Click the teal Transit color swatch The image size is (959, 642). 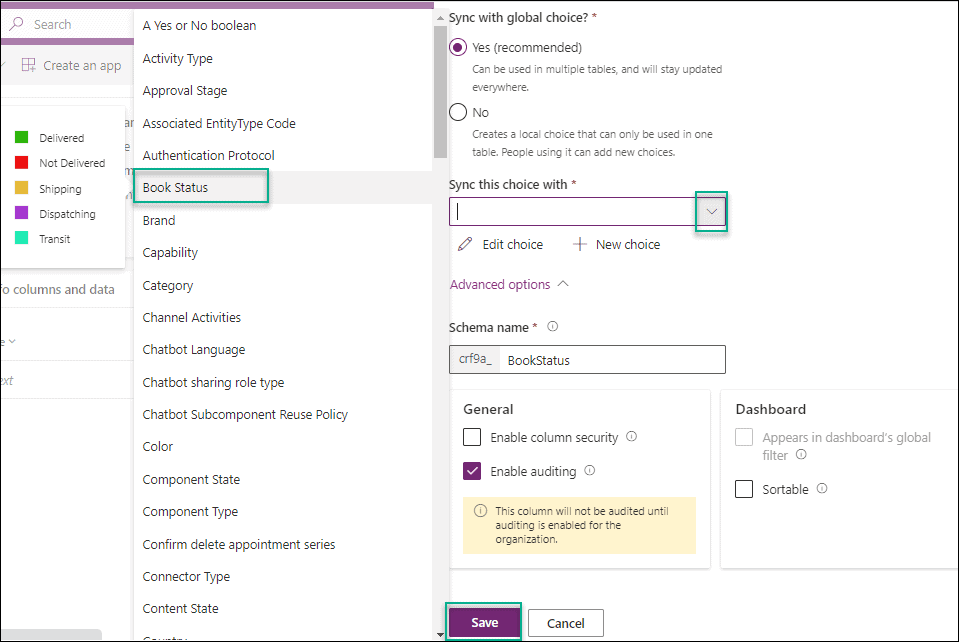[x=21, y=238]
